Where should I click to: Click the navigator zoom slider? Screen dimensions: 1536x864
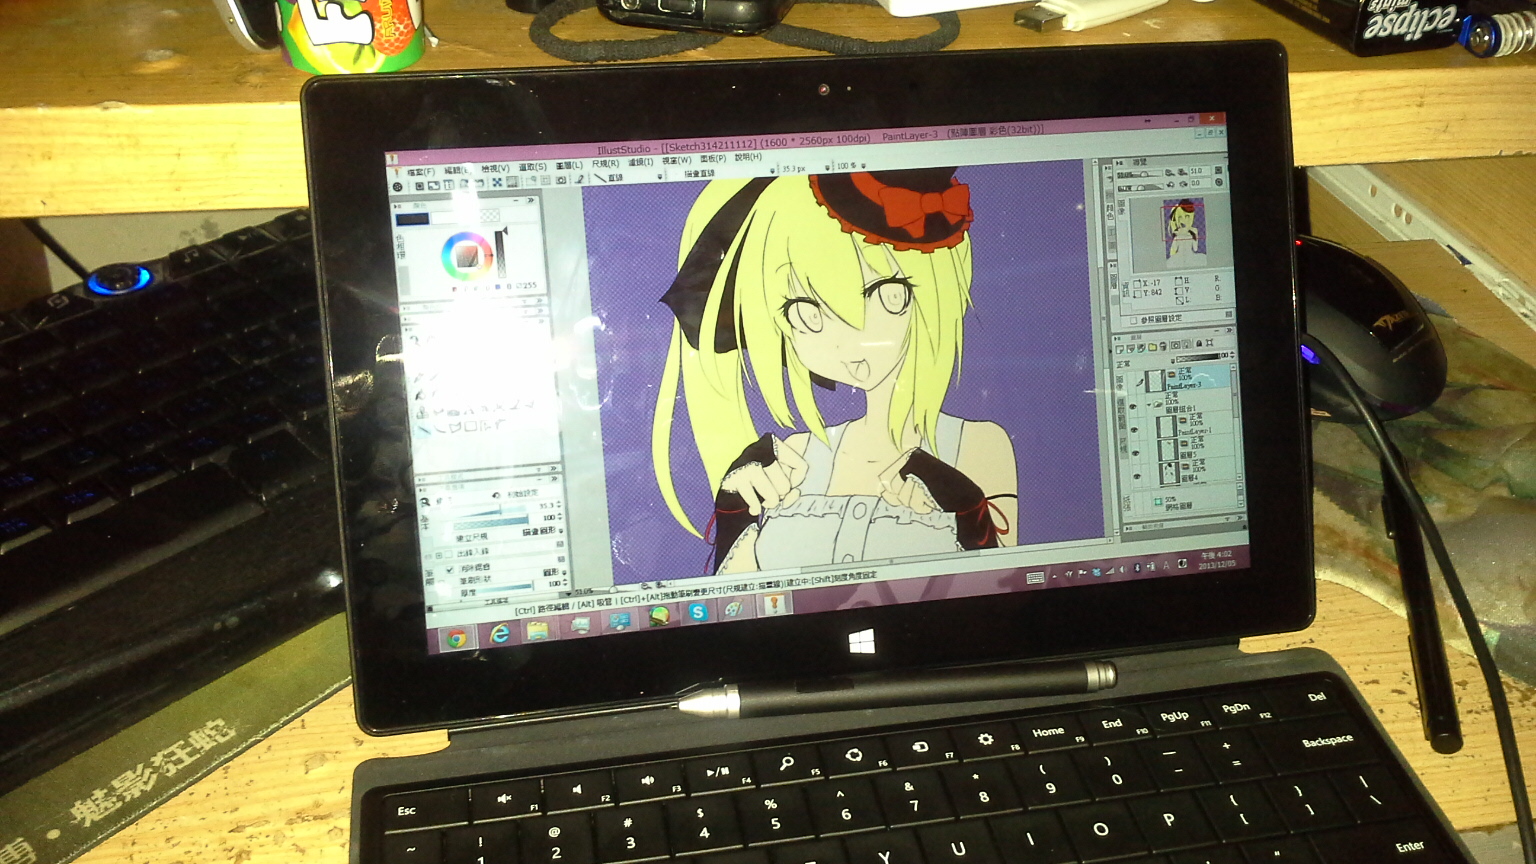click(x=1140, y=172)
